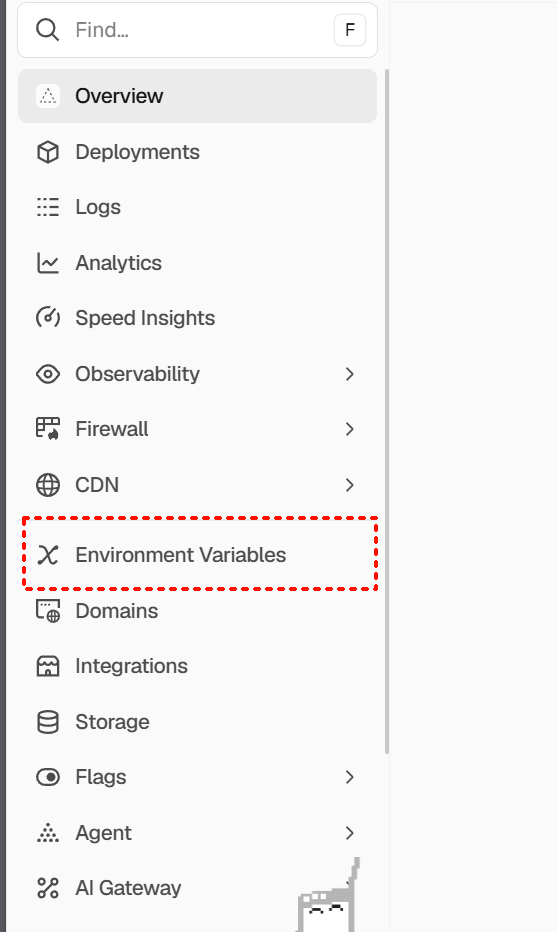The width and height of the screenshot is (558, 932).
Task: Open the Overview menu item
Action: click(197, 96)
